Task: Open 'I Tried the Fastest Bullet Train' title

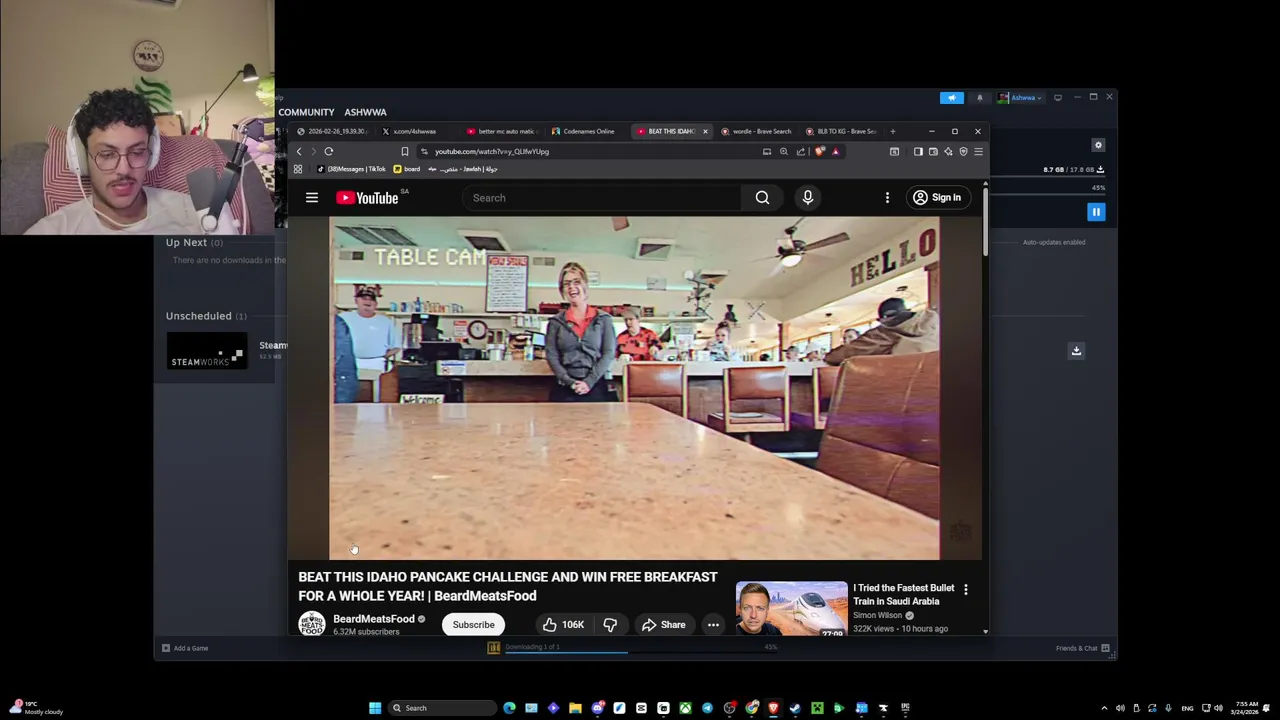Action: click(x=903, y=594)
